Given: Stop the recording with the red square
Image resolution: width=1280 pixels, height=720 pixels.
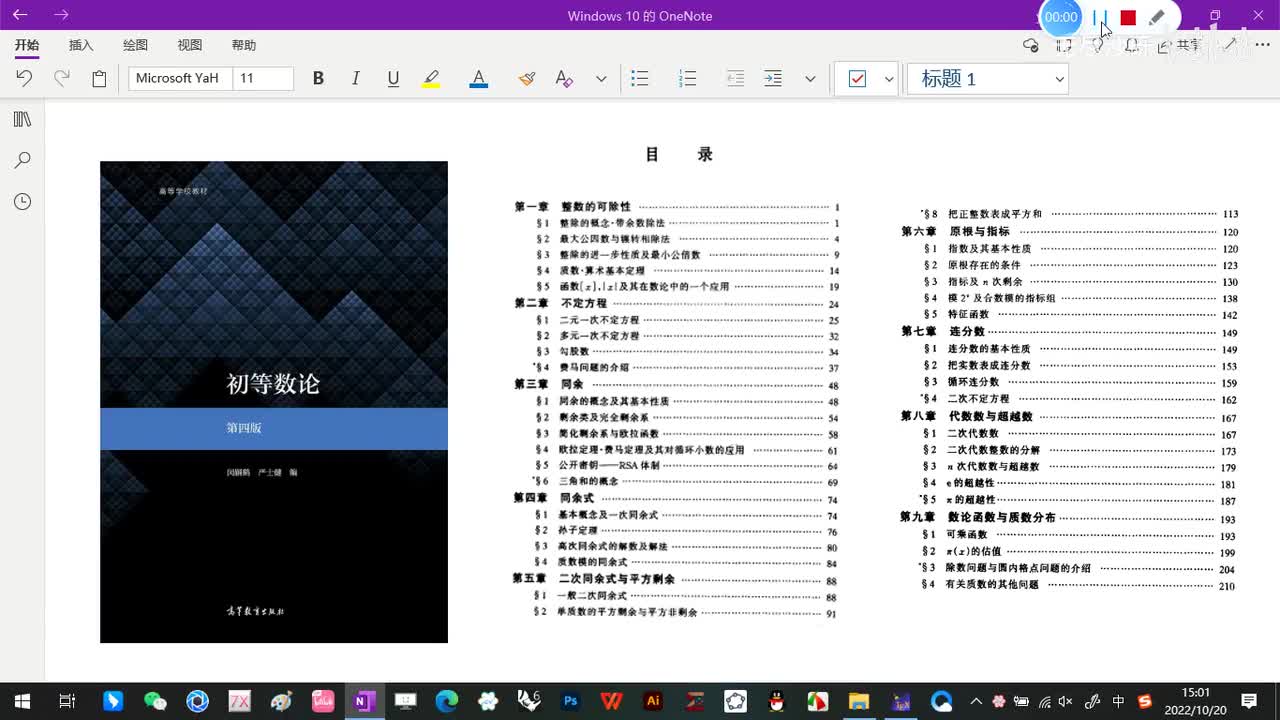Looking at the screenshot, I should 1128,17.
